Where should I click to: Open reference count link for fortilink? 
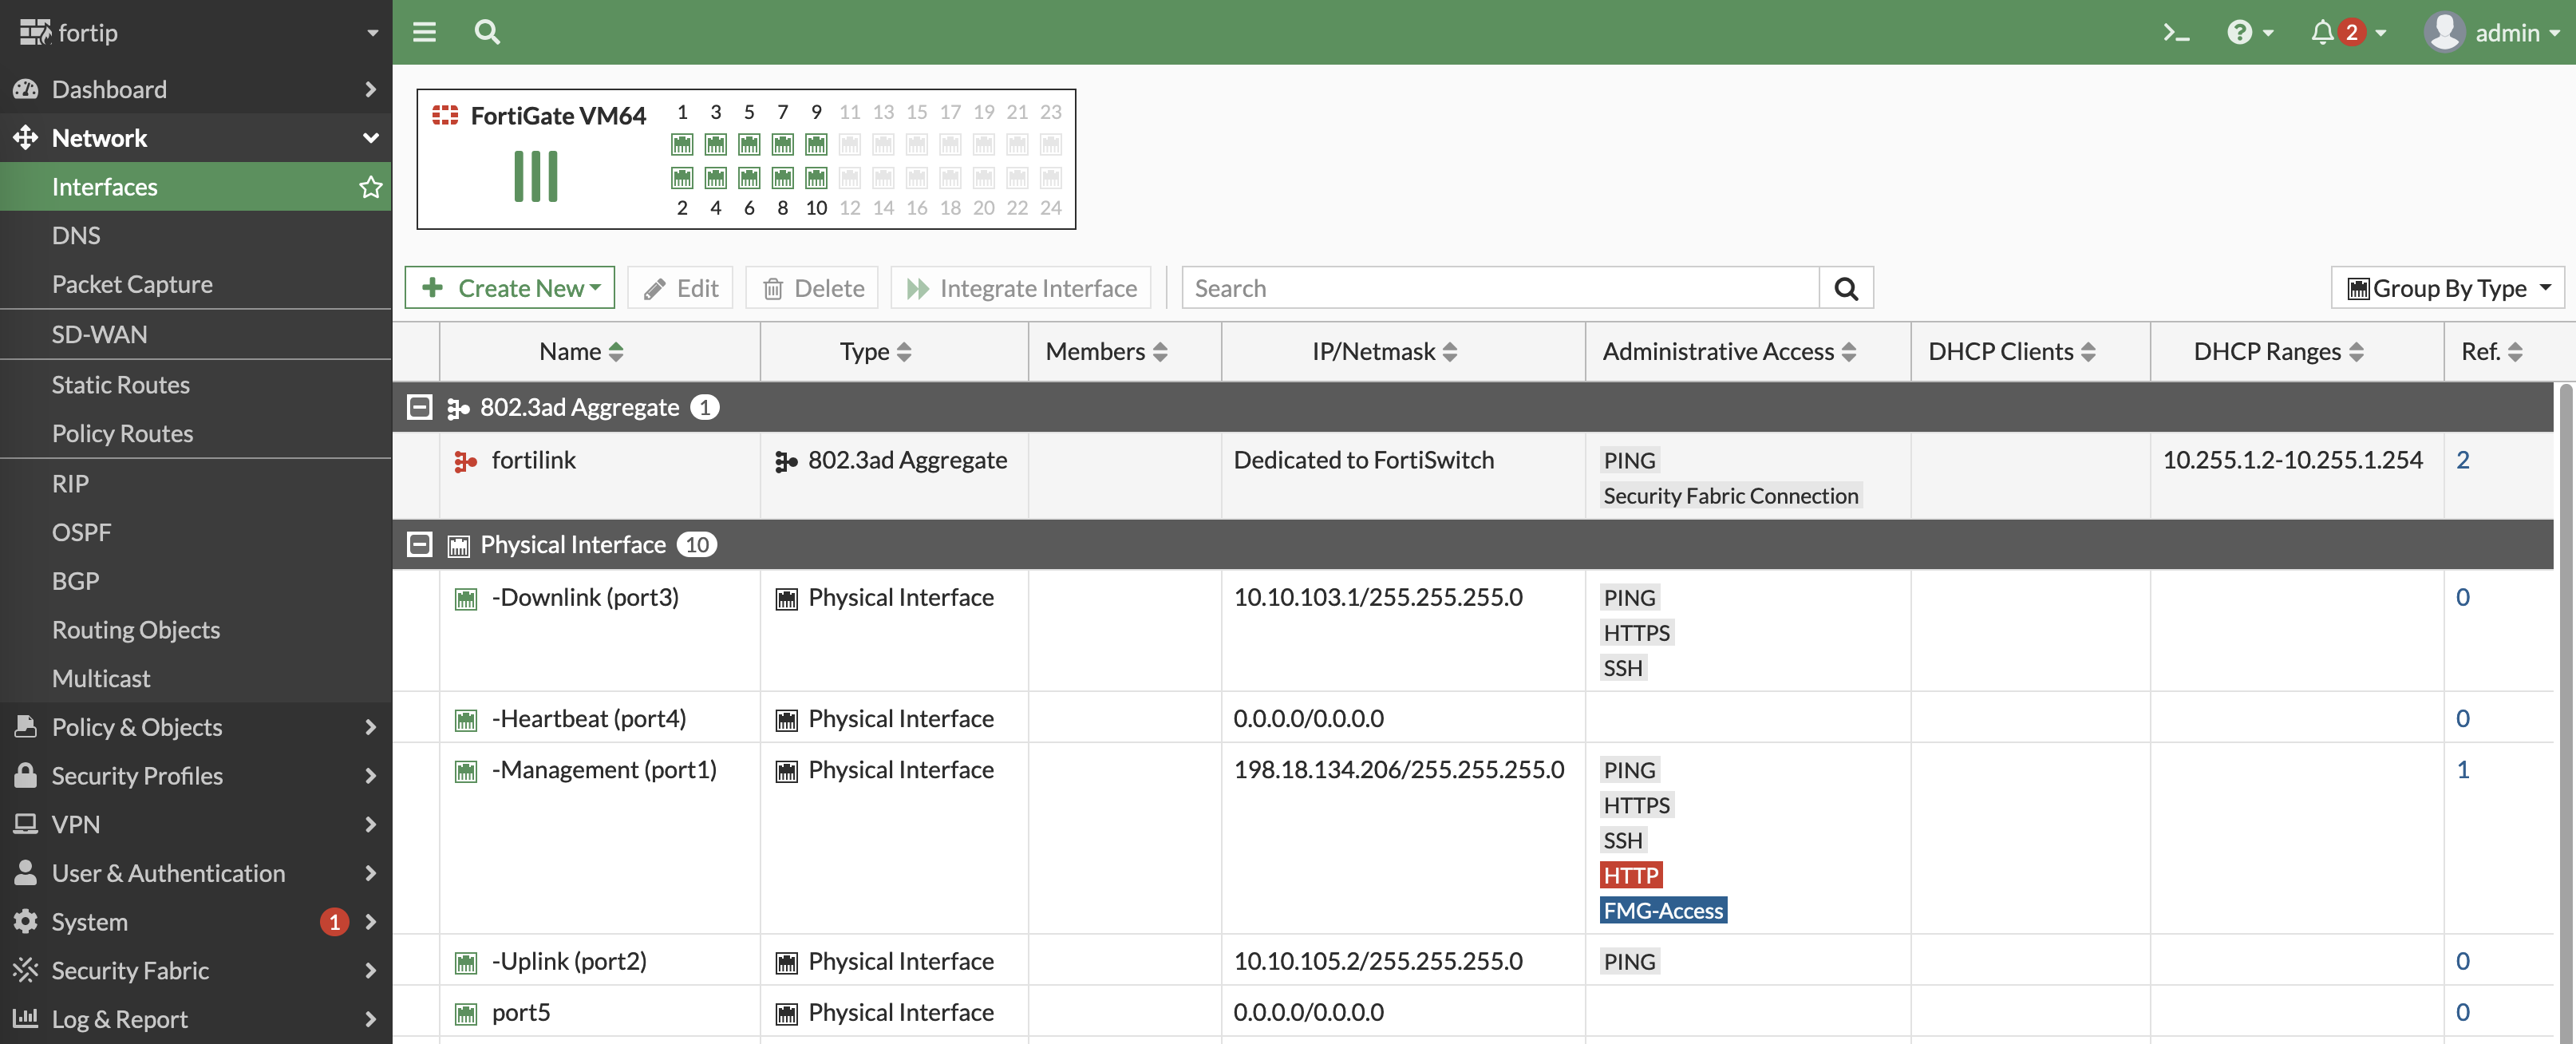pyautogui.click(x=2462, y=460)
